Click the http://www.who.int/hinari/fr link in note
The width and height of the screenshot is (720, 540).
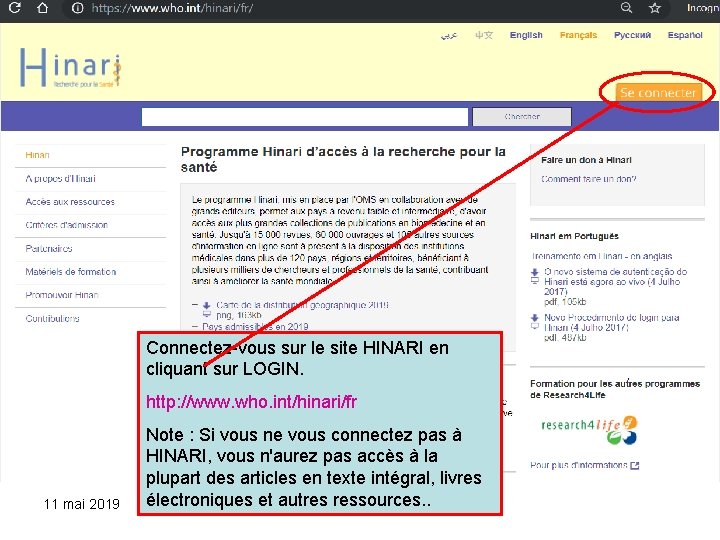[251, 402]
